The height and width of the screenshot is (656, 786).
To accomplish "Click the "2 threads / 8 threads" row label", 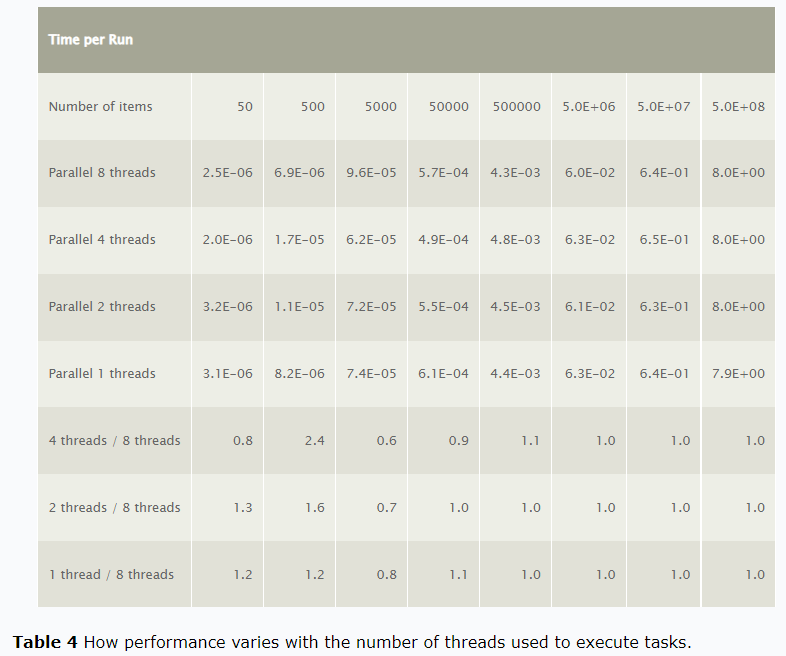I will coord(114,508).
